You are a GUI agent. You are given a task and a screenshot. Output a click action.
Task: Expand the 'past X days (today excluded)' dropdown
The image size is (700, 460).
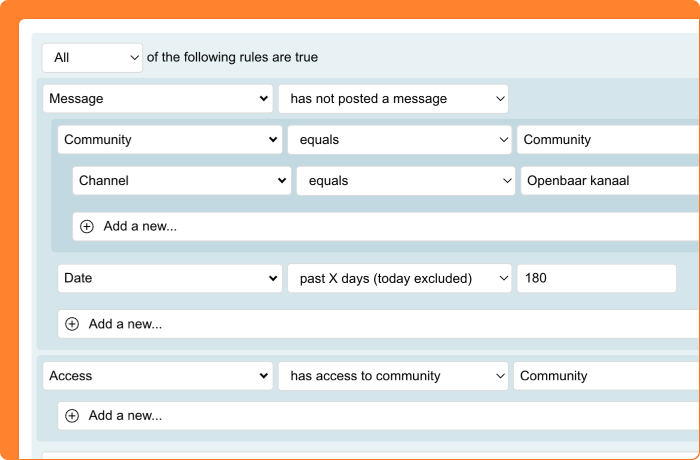coord(399,278)
